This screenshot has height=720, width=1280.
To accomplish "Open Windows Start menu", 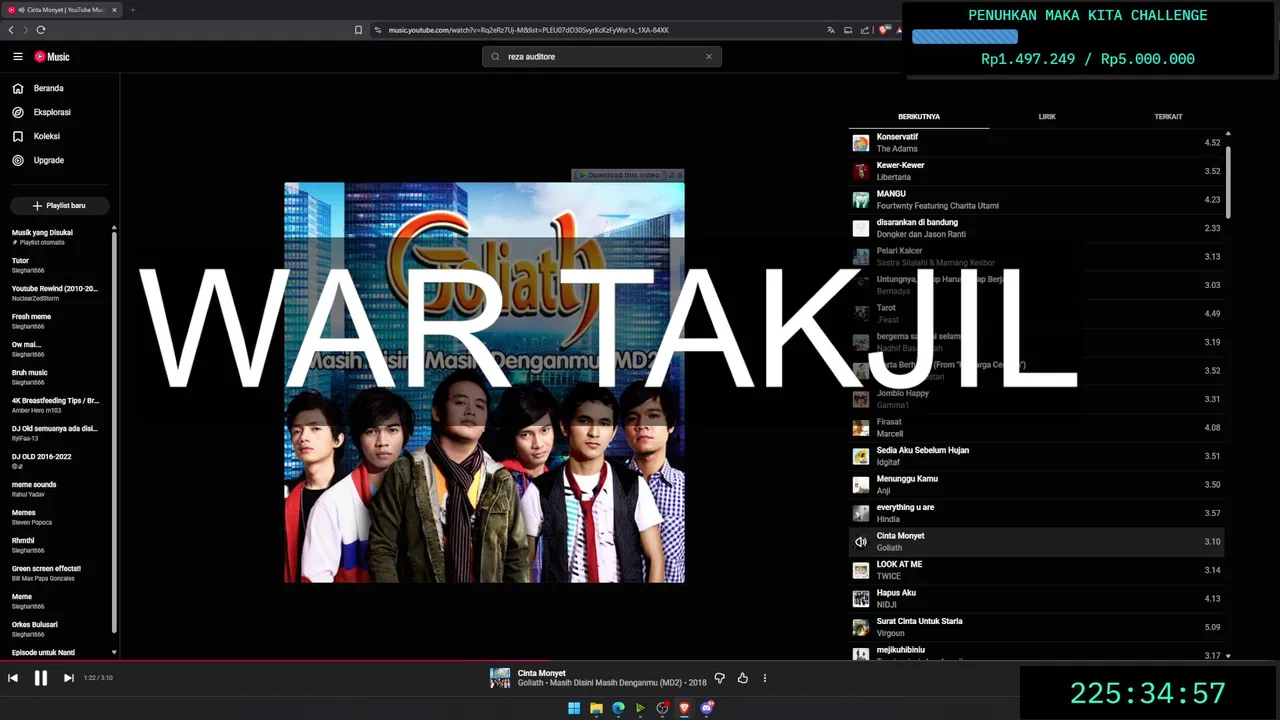I will point(574,708).
